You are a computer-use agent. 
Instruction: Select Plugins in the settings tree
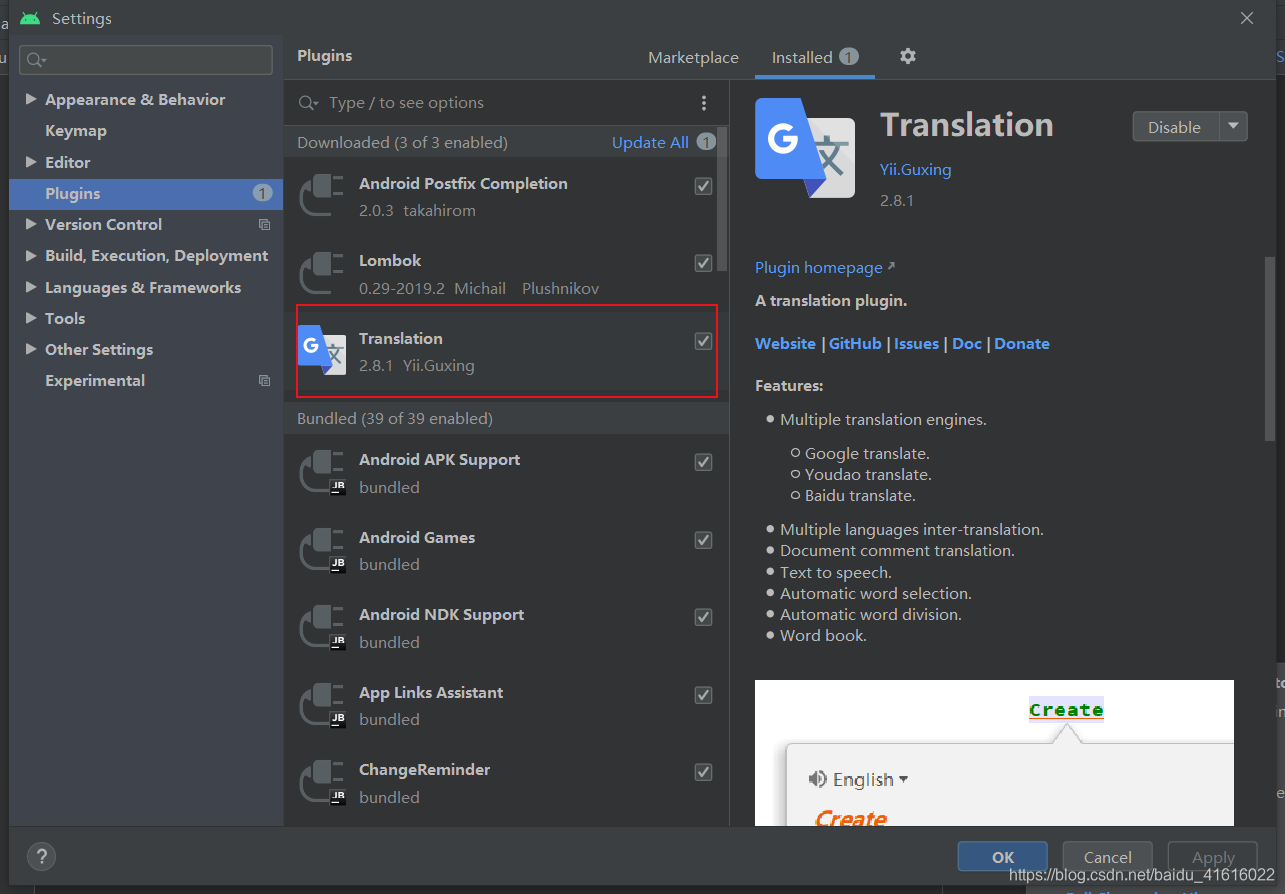tap(146, 193)
